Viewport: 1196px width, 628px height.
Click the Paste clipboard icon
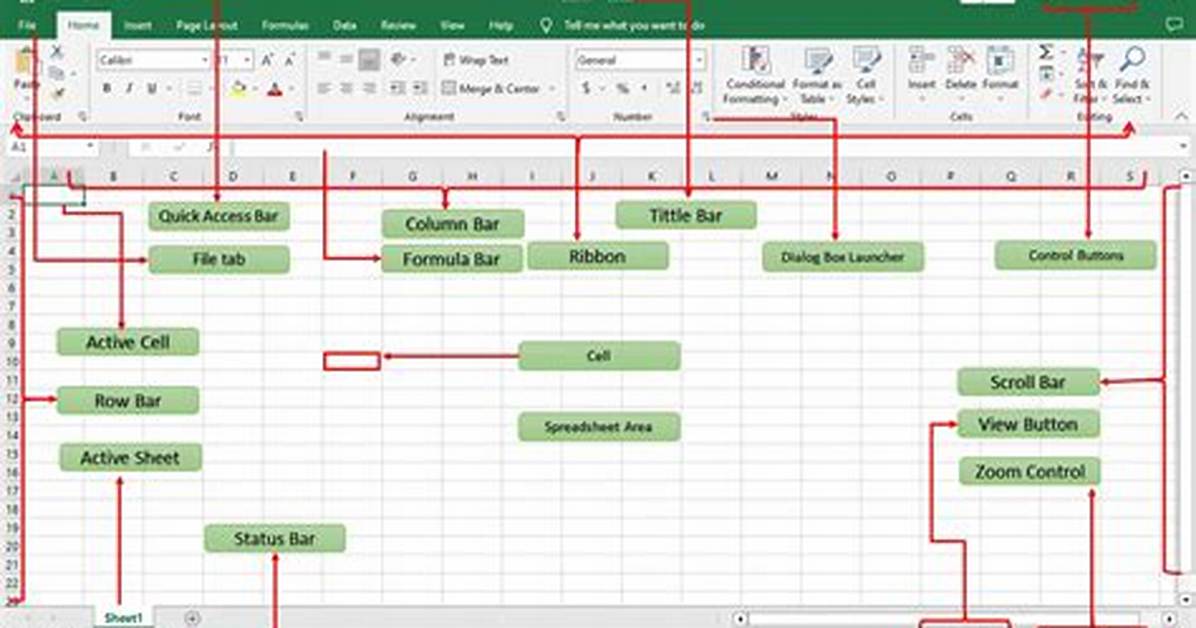click(x=26, y=63)
